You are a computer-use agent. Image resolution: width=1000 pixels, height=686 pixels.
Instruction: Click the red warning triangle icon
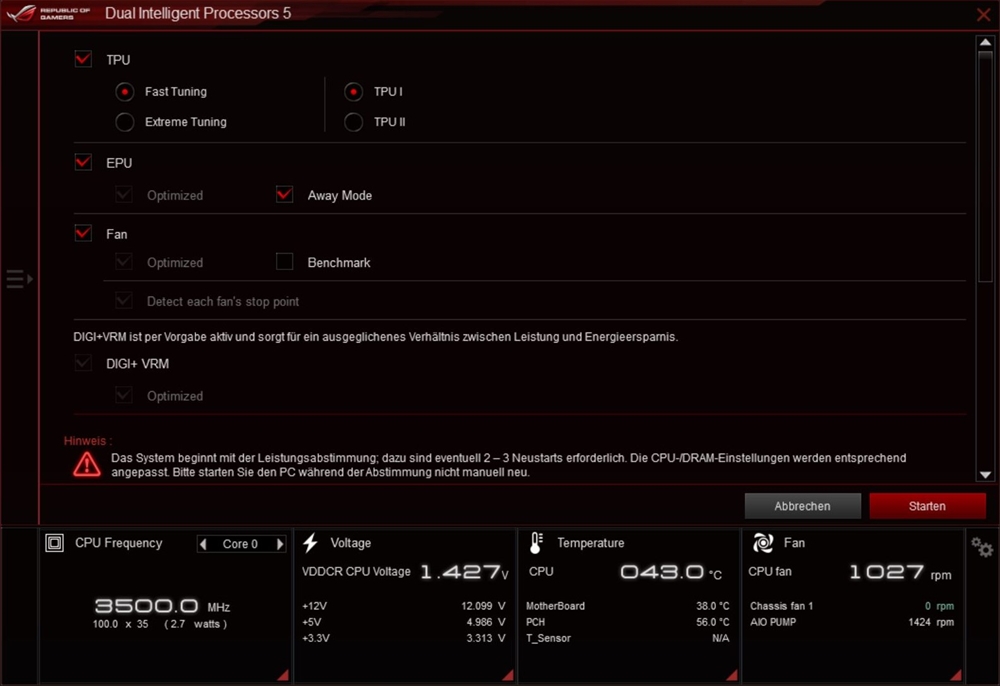point(87,464)
